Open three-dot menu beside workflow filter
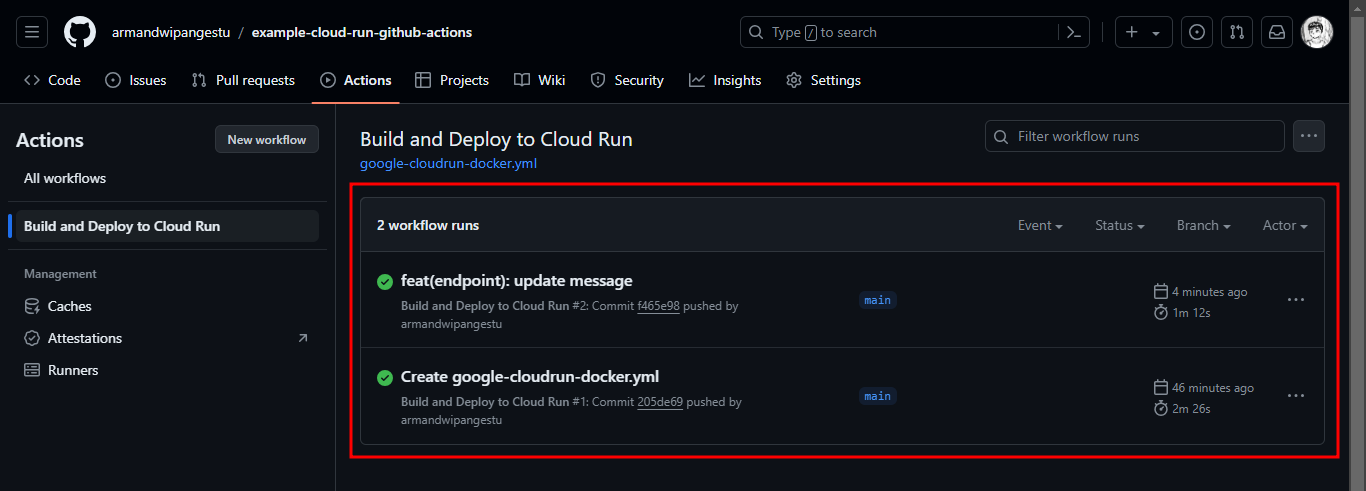 pos(1309,136)
